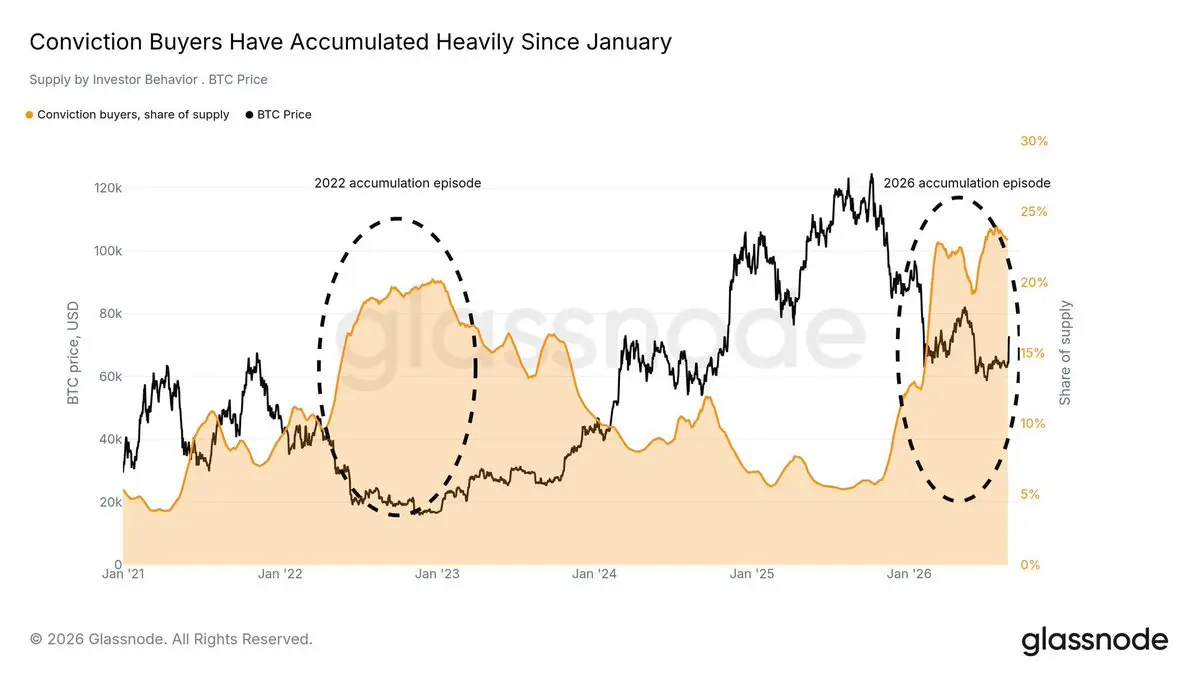Click the Jan '26 x-axis tick label
This screenshot has height=675, width=1200.
909,574
